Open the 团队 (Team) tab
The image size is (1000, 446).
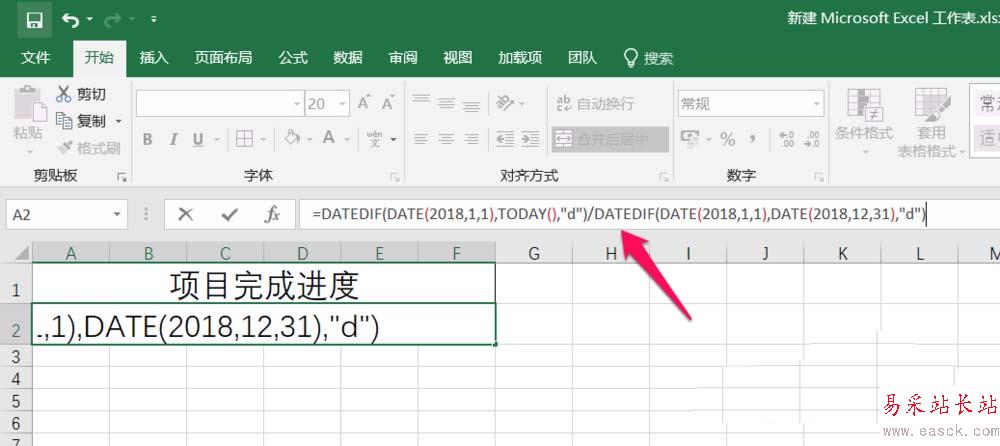(x=582, y=58)
